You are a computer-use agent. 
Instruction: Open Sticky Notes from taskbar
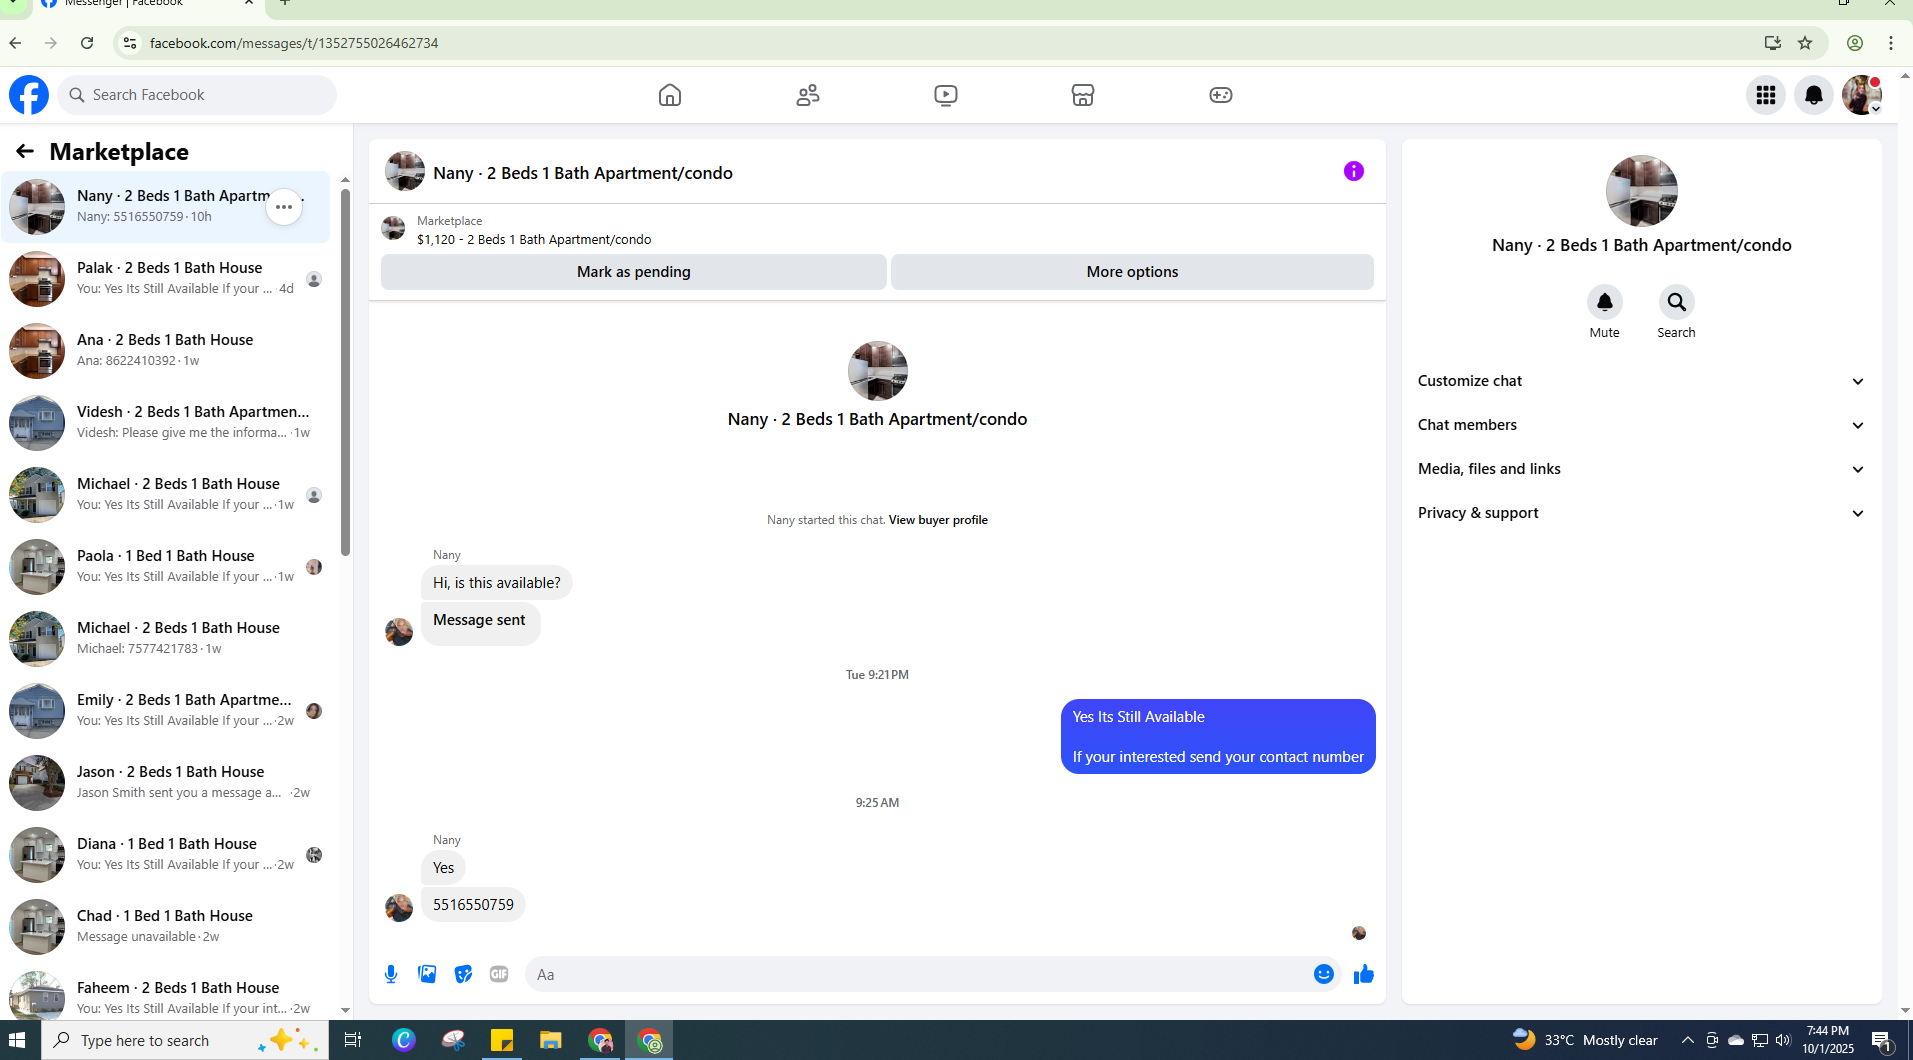[501, 1040]
